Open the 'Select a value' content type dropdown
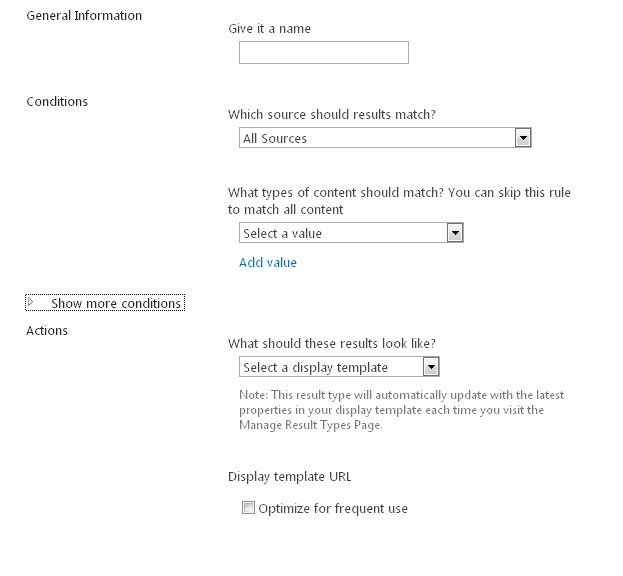 point(343,233)
